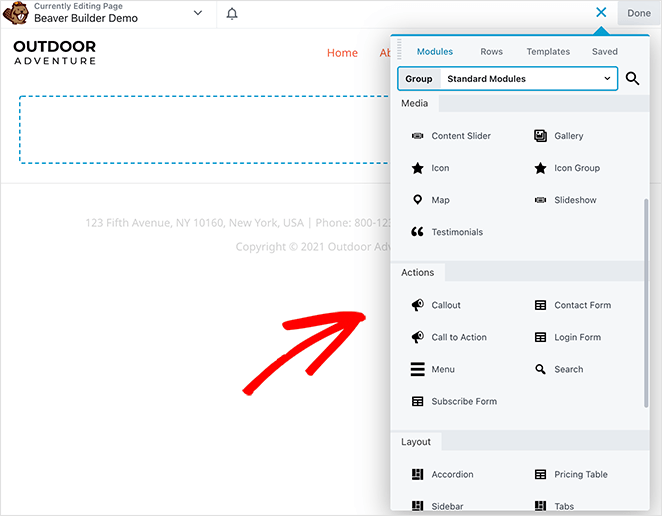
Task: Switch to the Modules tab
Action: click(435, 52)
